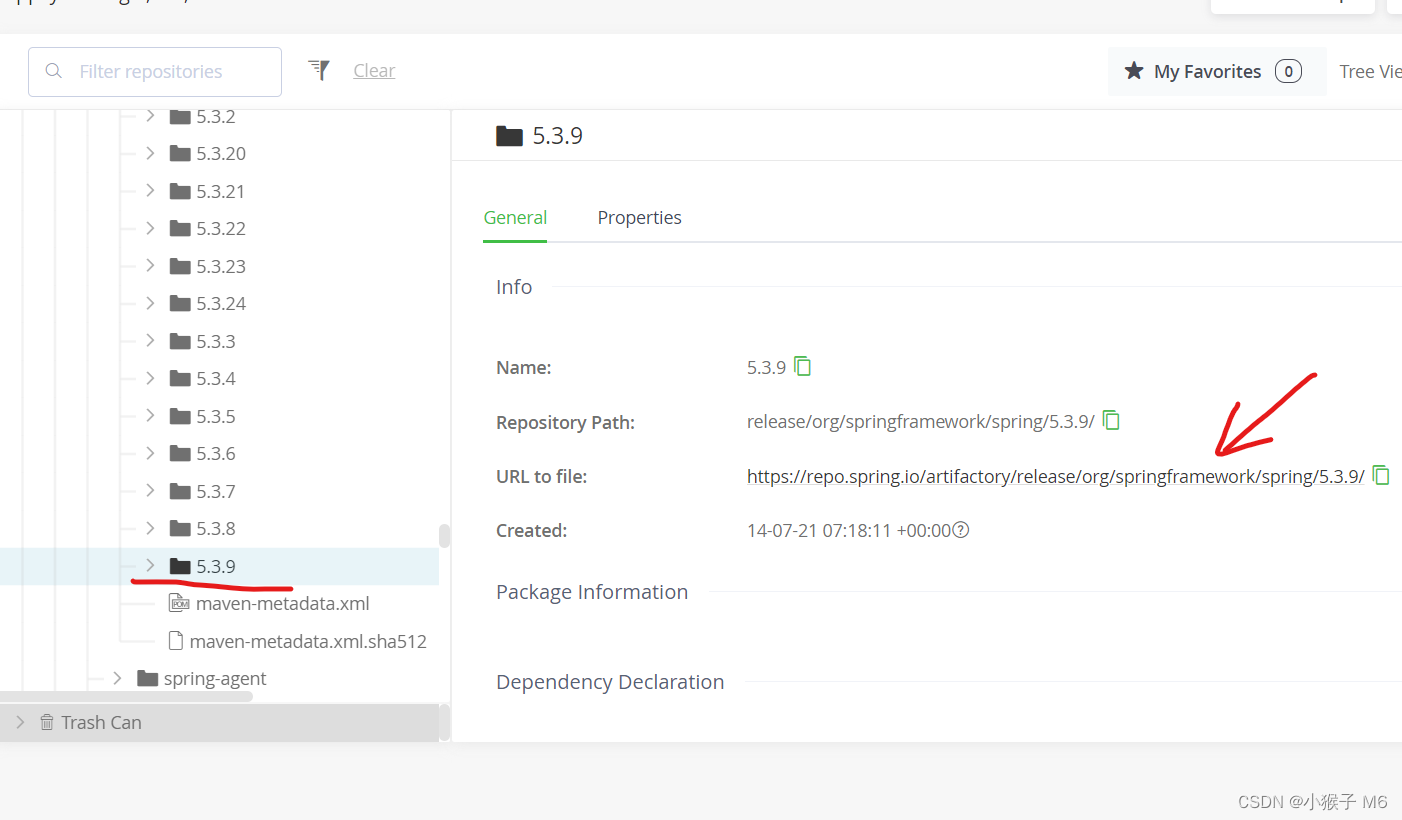The image size is (1402, 820).
Task: Expand the spring-agent folder node
Action: 118,678
